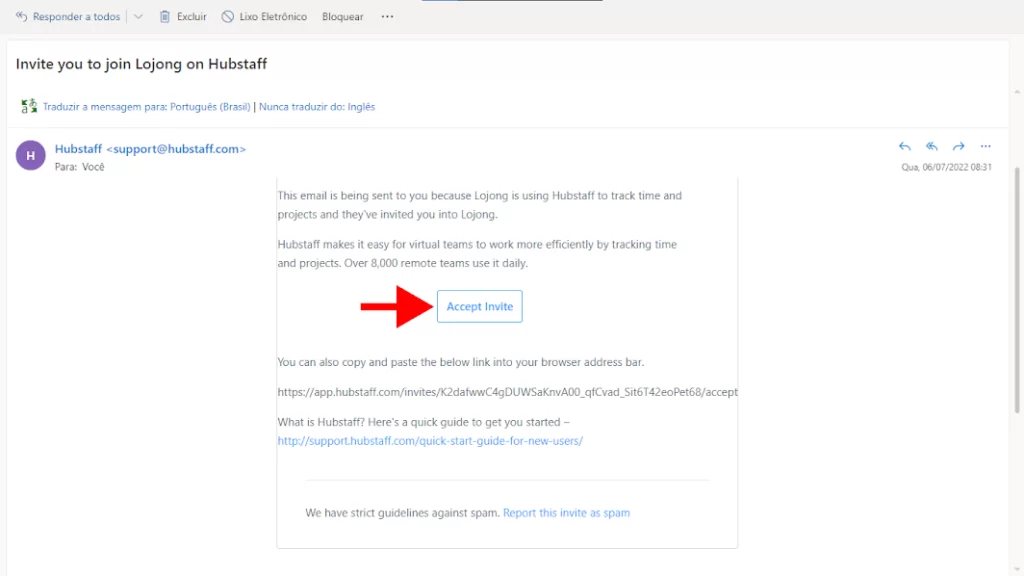Click the date Qua, 06/07/2022 08:31
The image size is (1024, 576).
(946, 167)
